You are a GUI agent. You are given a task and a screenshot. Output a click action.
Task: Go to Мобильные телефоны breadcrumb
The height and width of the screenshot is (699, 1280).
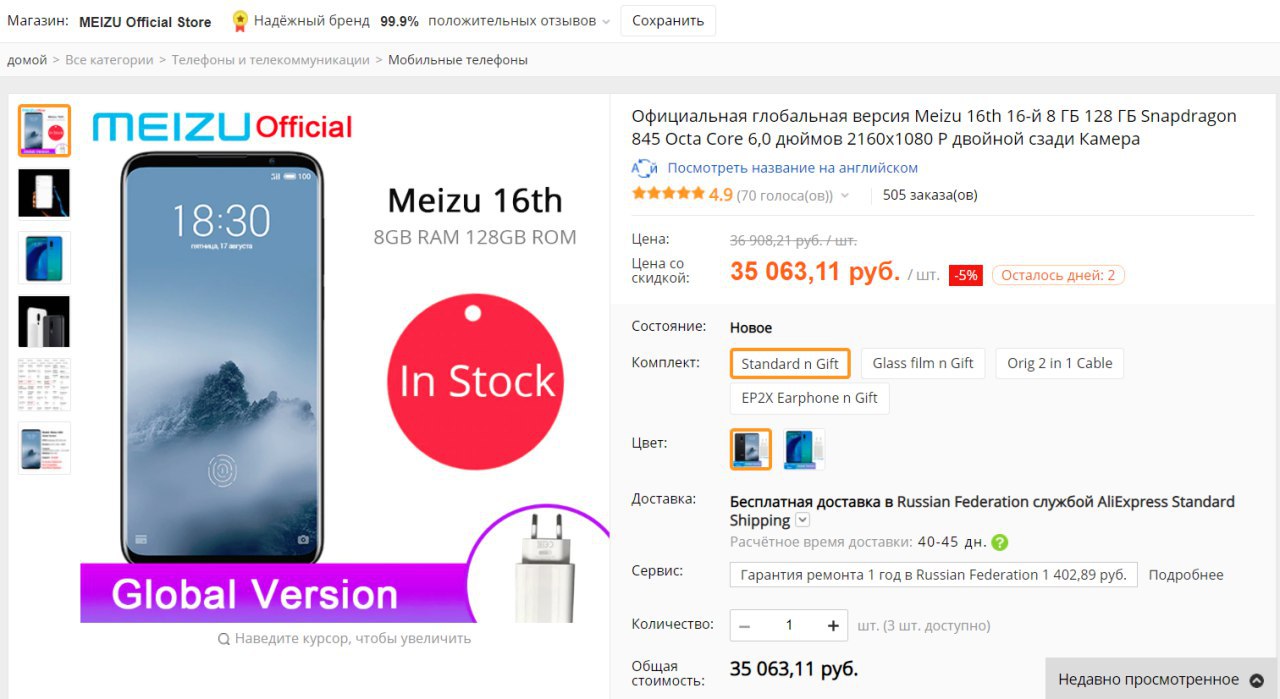pos(458,60)
